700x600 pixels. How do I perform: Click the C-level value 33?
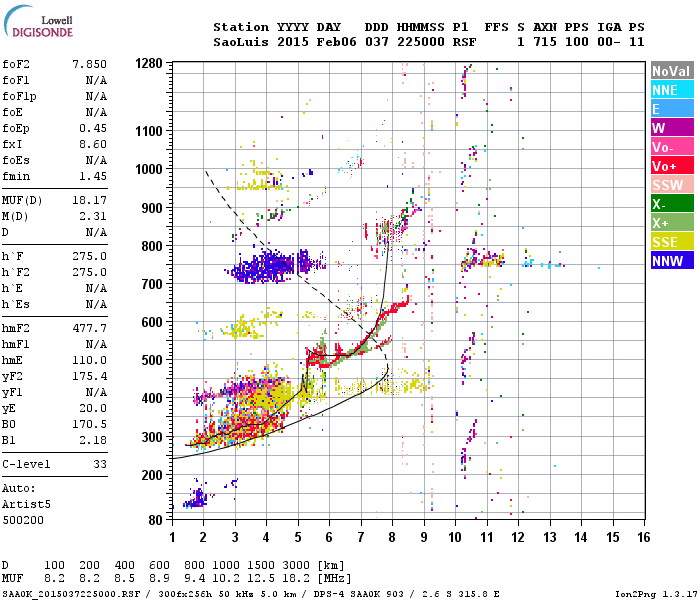click(100, 464)
